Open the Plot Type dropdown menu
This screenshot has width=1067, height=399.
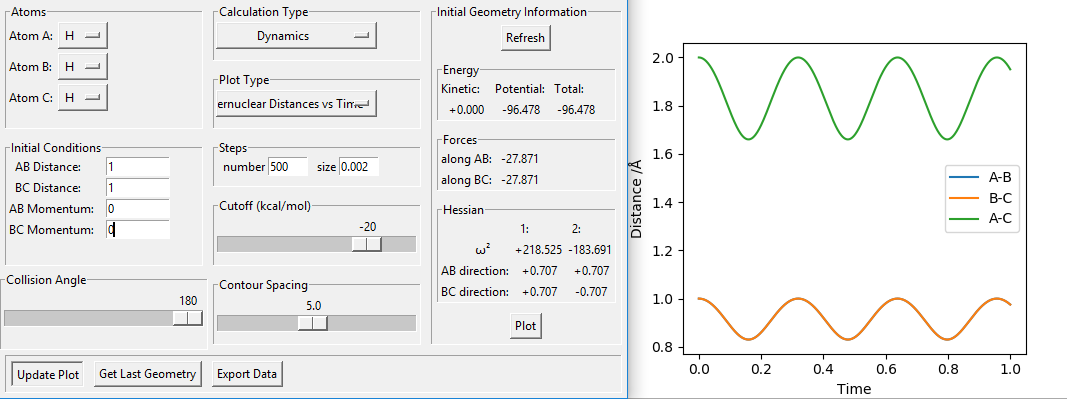click(x=296, y=103)
